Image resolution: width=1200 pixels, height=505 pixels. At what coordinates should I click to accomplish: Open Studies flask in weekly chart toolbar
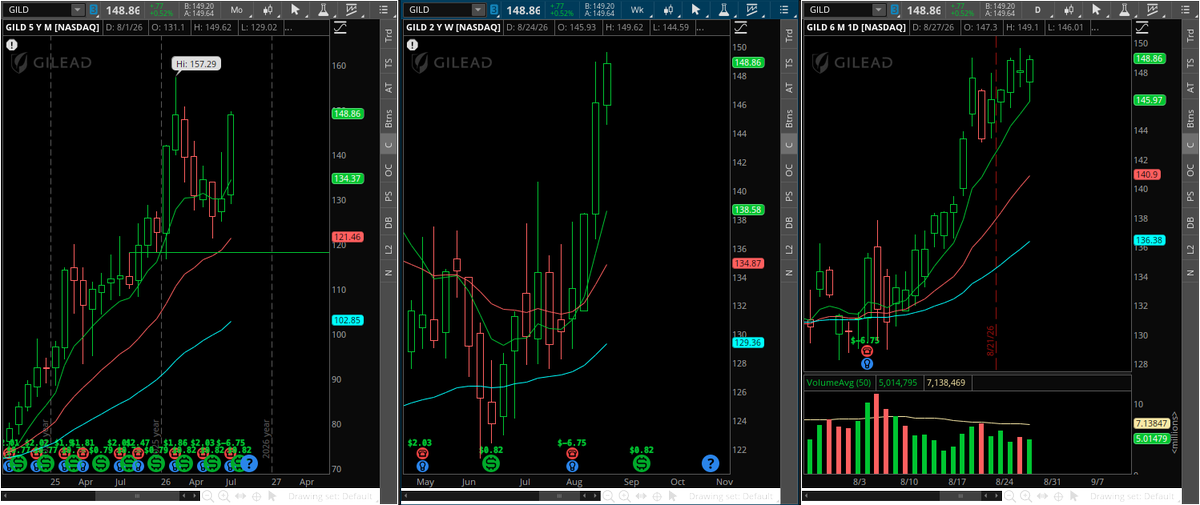click(723, 10)
